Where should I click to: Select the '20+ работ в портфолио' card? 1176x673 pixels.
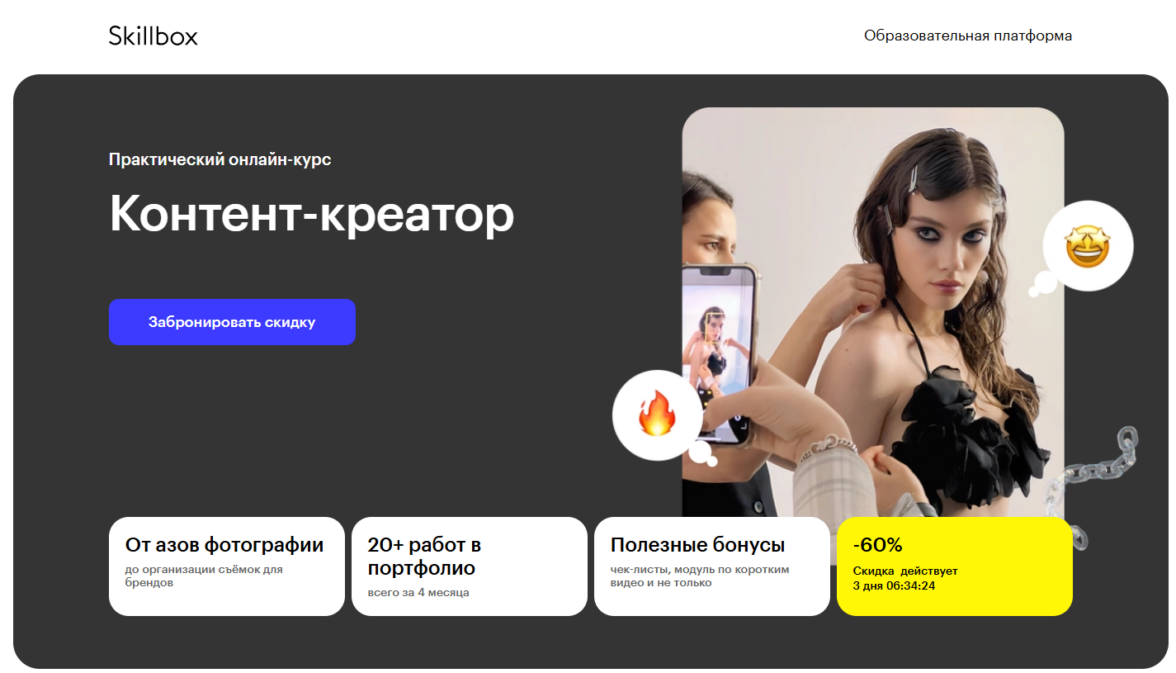[x=470, y=566]
